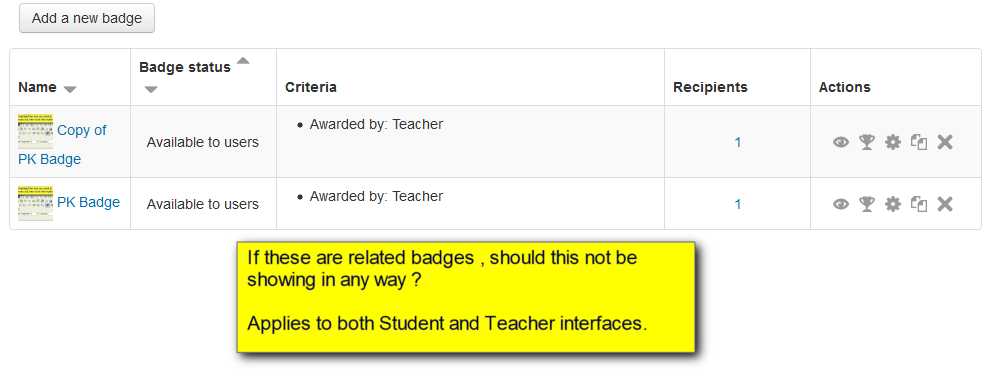Sort Badge status ascending with up arrow
Screen dimensions: 994x380
(x=243, y=61)
